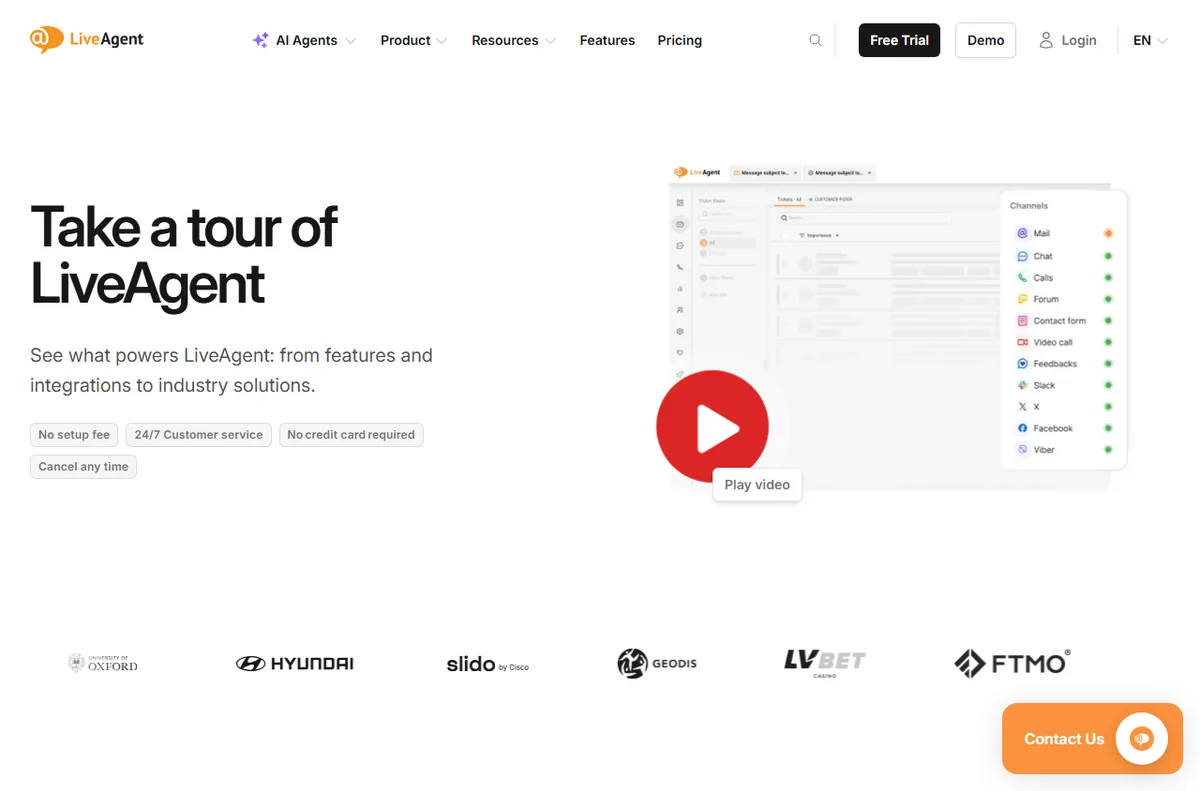
Task: Click the Video call camera icon
Action: [x=1022, y=342]
